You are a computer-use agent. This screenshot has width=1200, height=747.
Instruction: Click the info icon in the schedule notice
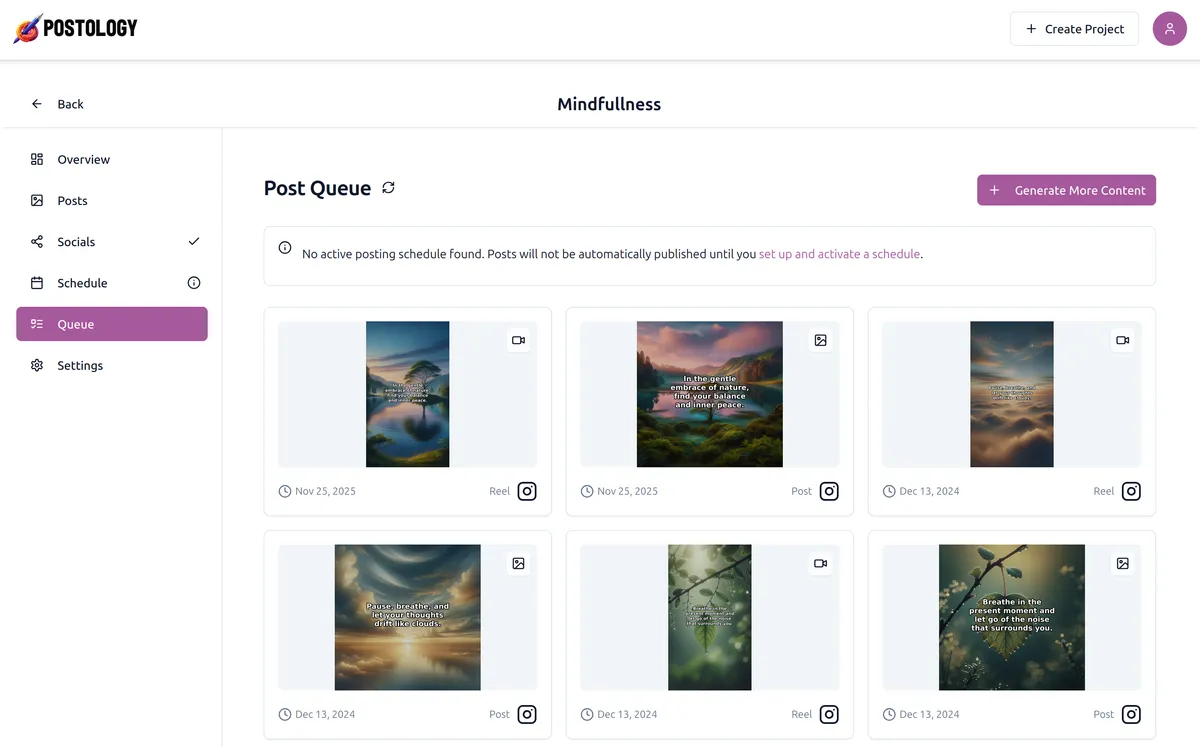tap(285, 247)
